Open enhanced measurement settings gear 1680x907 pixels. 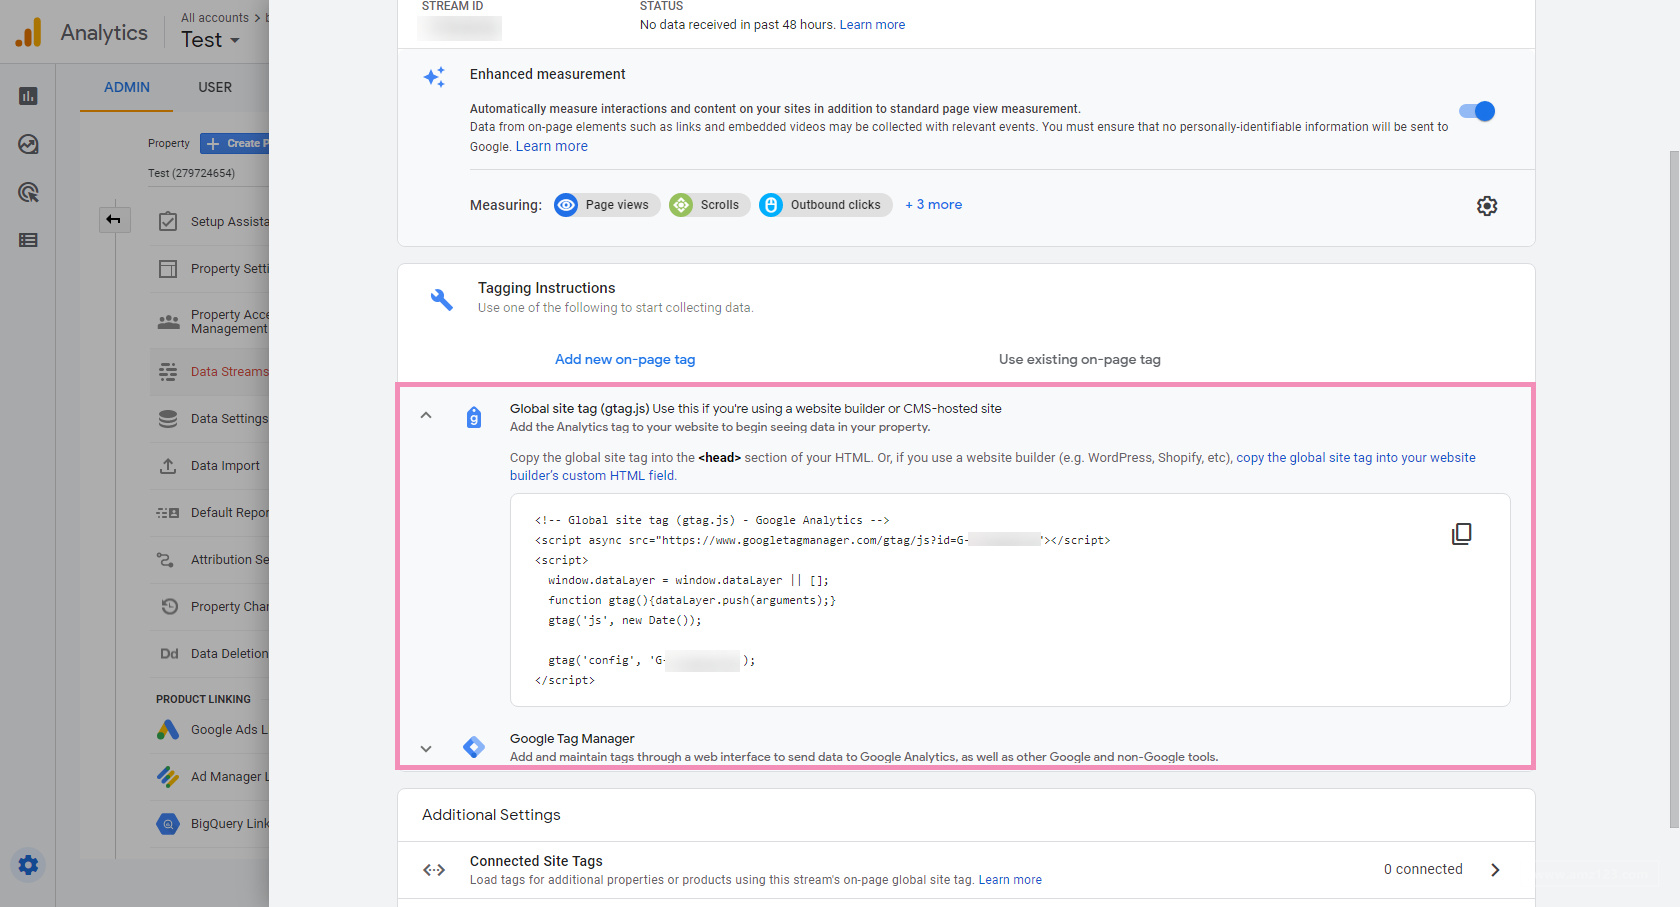(1487, 206)
